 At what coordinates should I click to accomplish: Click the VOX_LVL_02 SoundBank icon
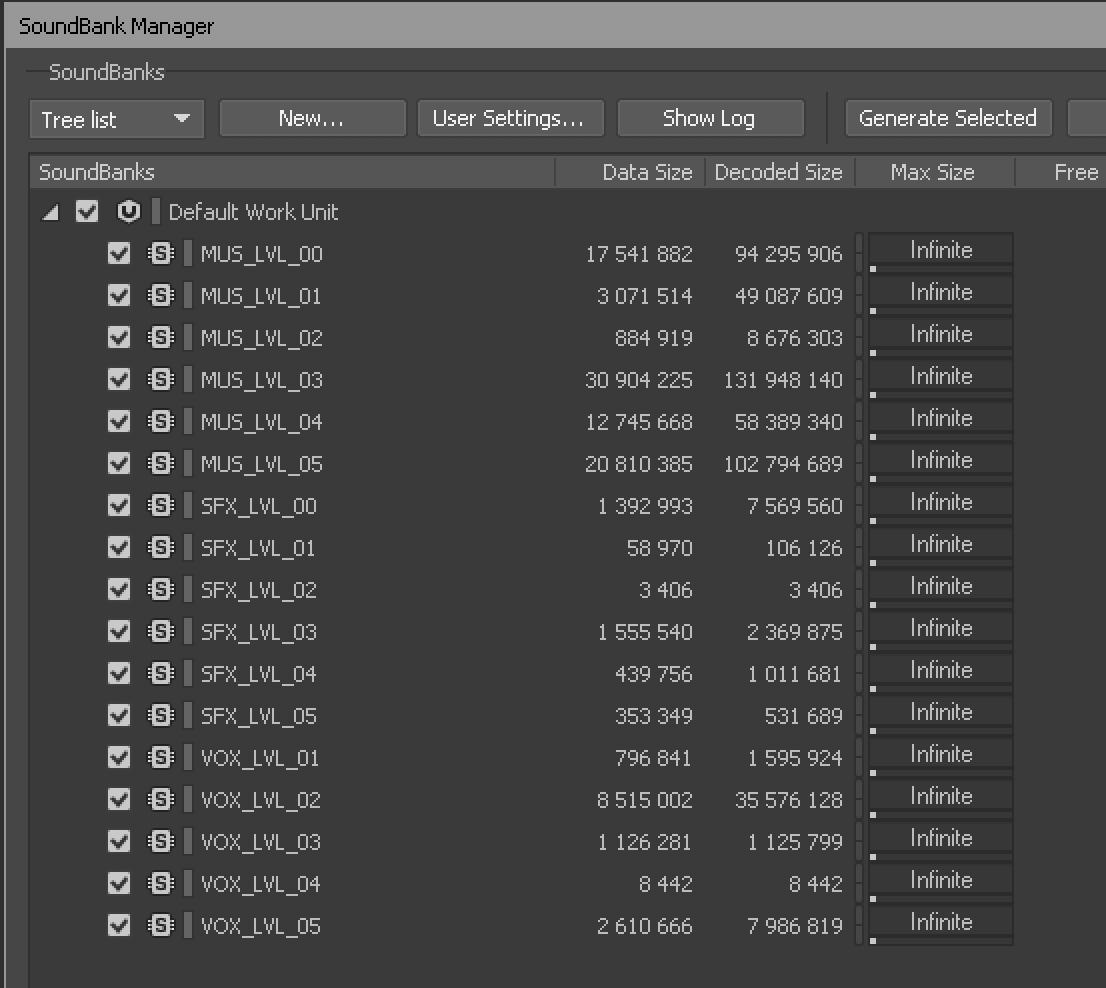[161, 799]
